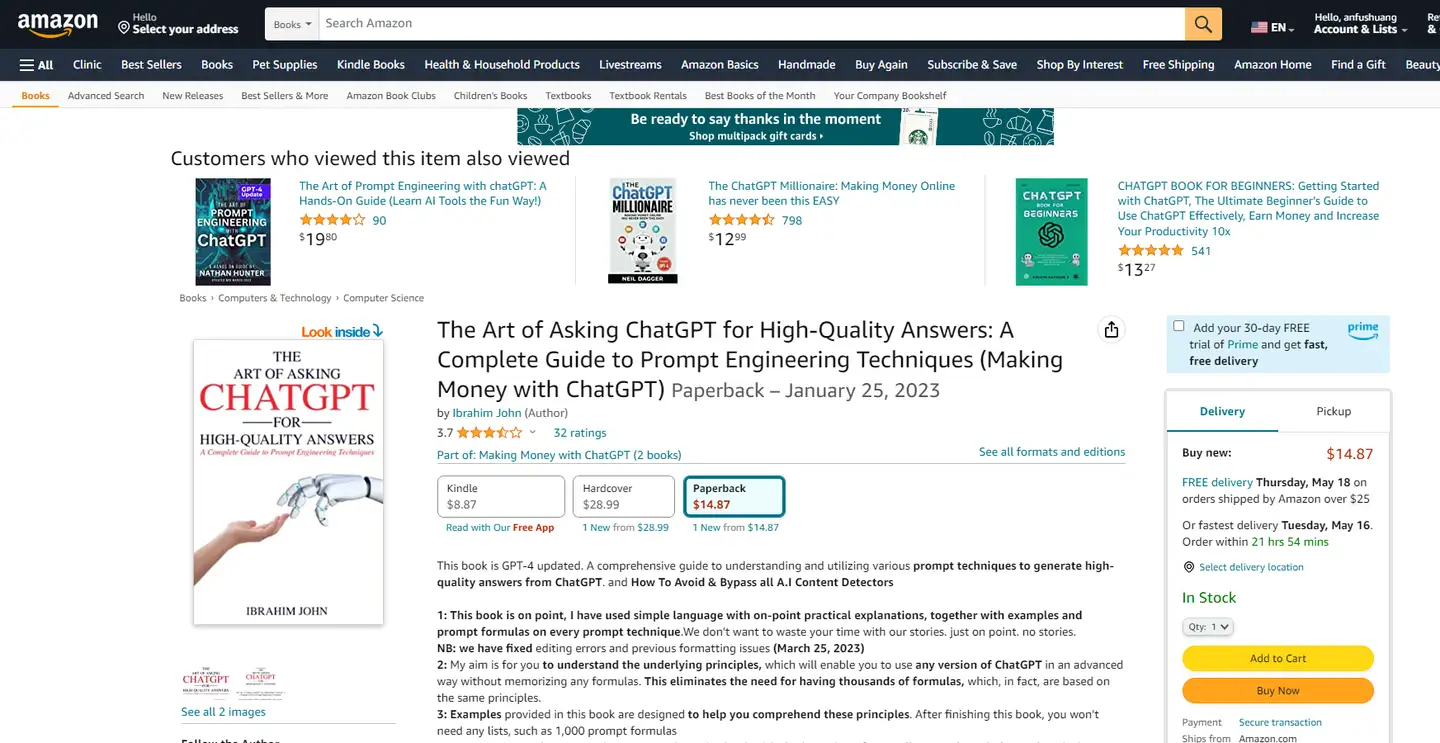The image size is (1440, 743).
Task: Click See all 2 images link
Action: (x=223, y=712)
